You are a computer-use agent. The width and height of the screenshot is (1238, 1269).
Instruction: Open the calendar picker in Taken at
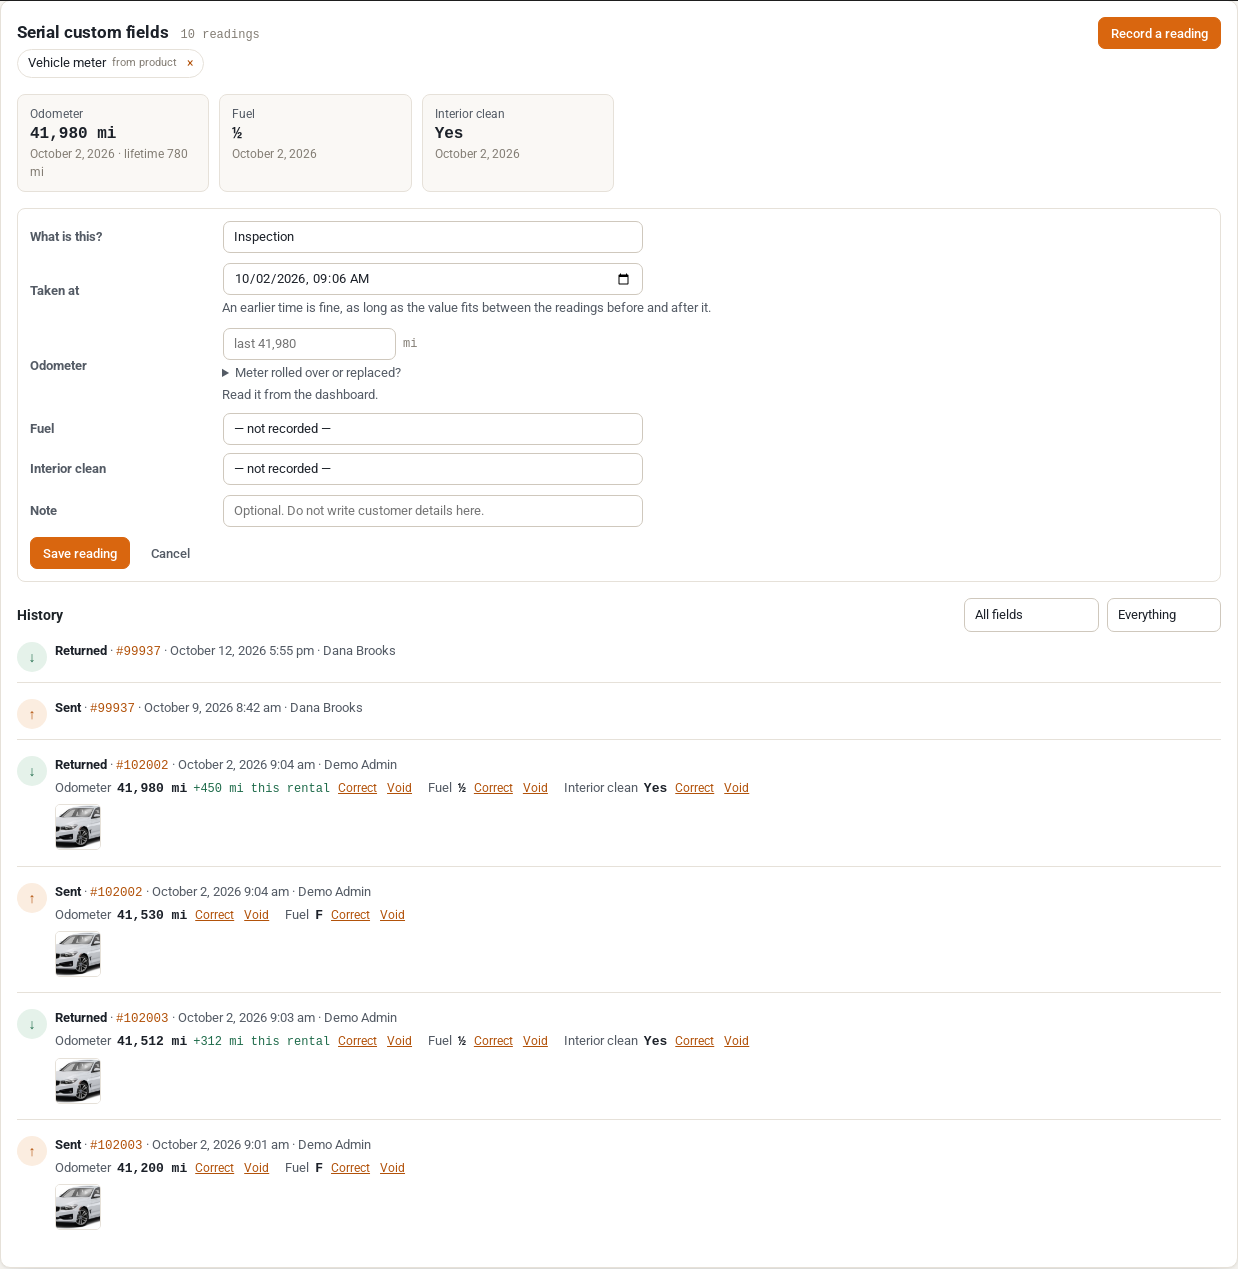point(623,279)
